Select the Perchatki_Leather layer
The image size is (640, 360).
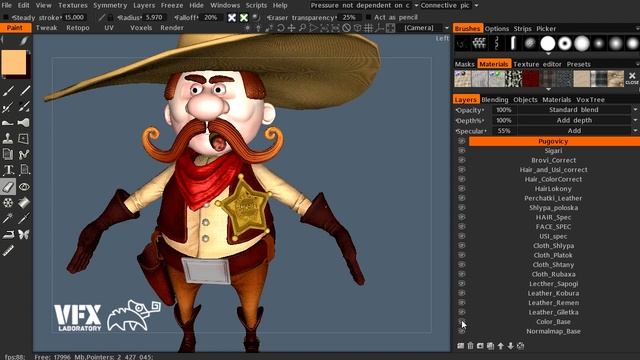click(553, 198)
